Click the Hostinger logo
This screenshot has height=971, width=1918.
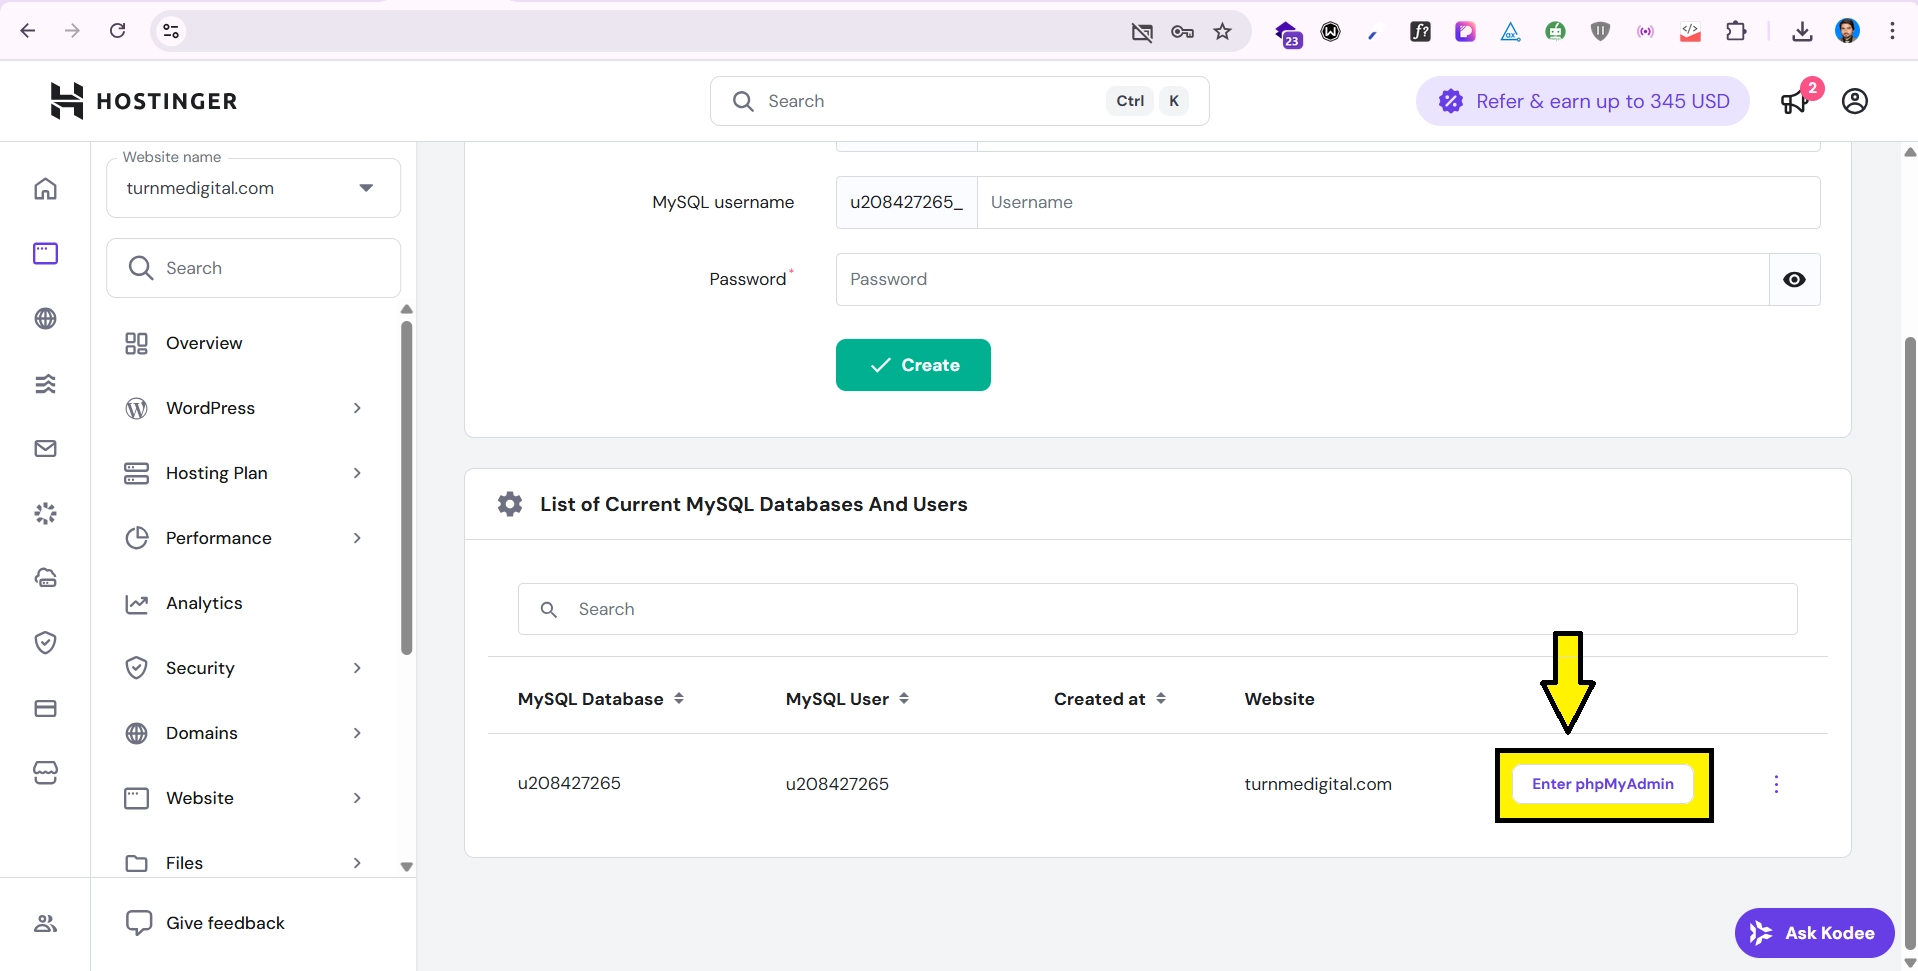click(x=144, y=101)
